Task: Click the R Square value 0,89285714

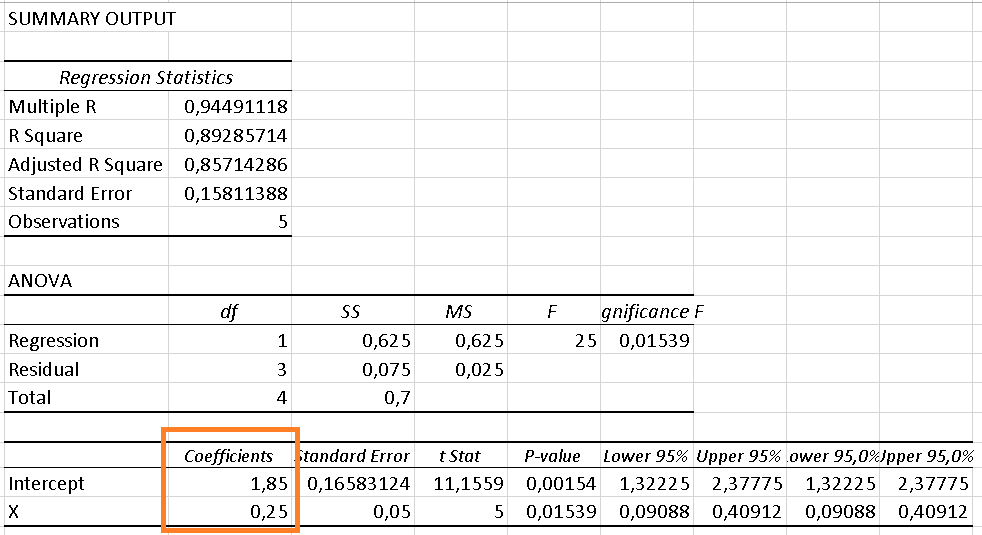Action: click(x=236, y=135)
